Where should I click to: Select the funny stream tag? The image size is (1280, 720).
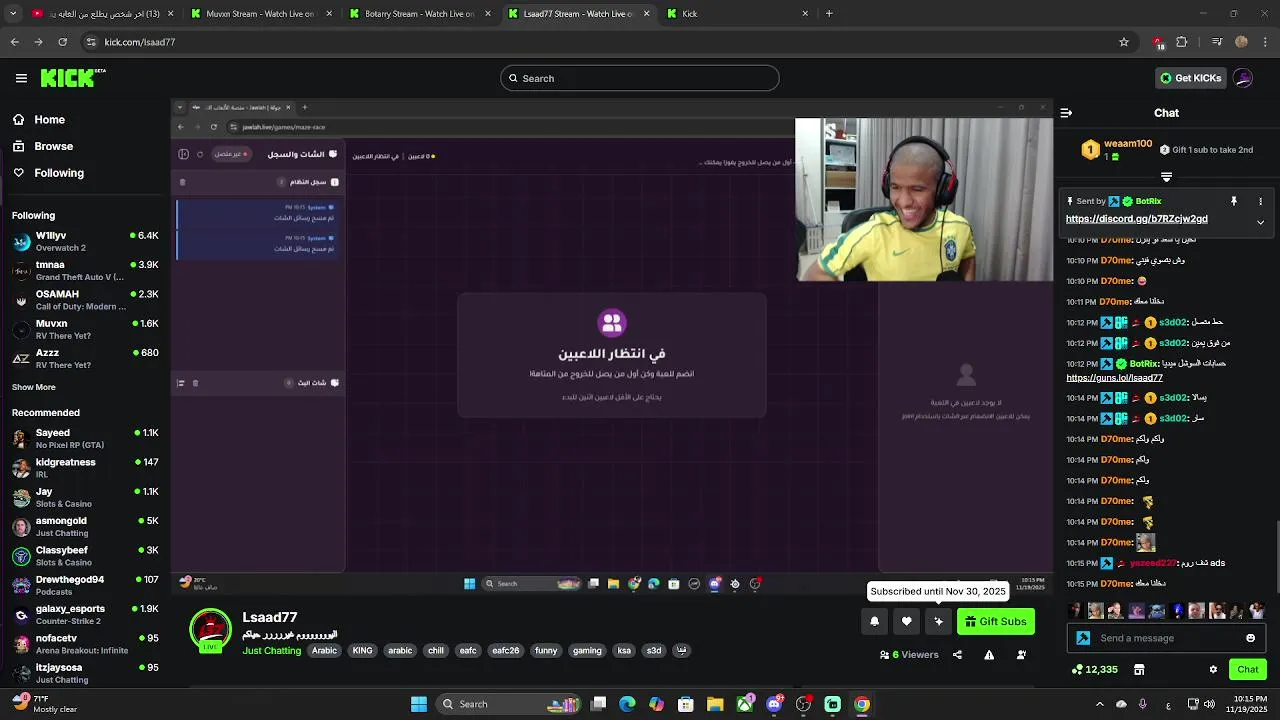point(546,651)
